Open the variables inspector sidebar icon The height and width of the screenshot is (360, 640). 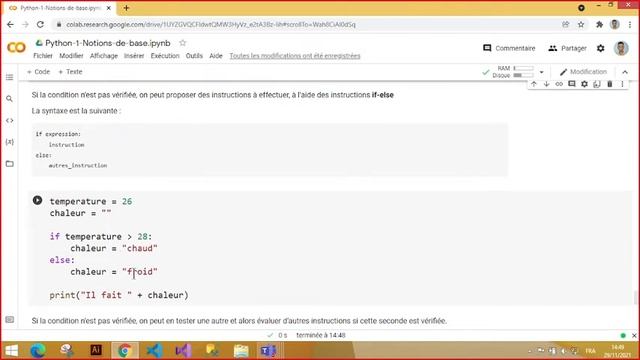coord(9,142)
